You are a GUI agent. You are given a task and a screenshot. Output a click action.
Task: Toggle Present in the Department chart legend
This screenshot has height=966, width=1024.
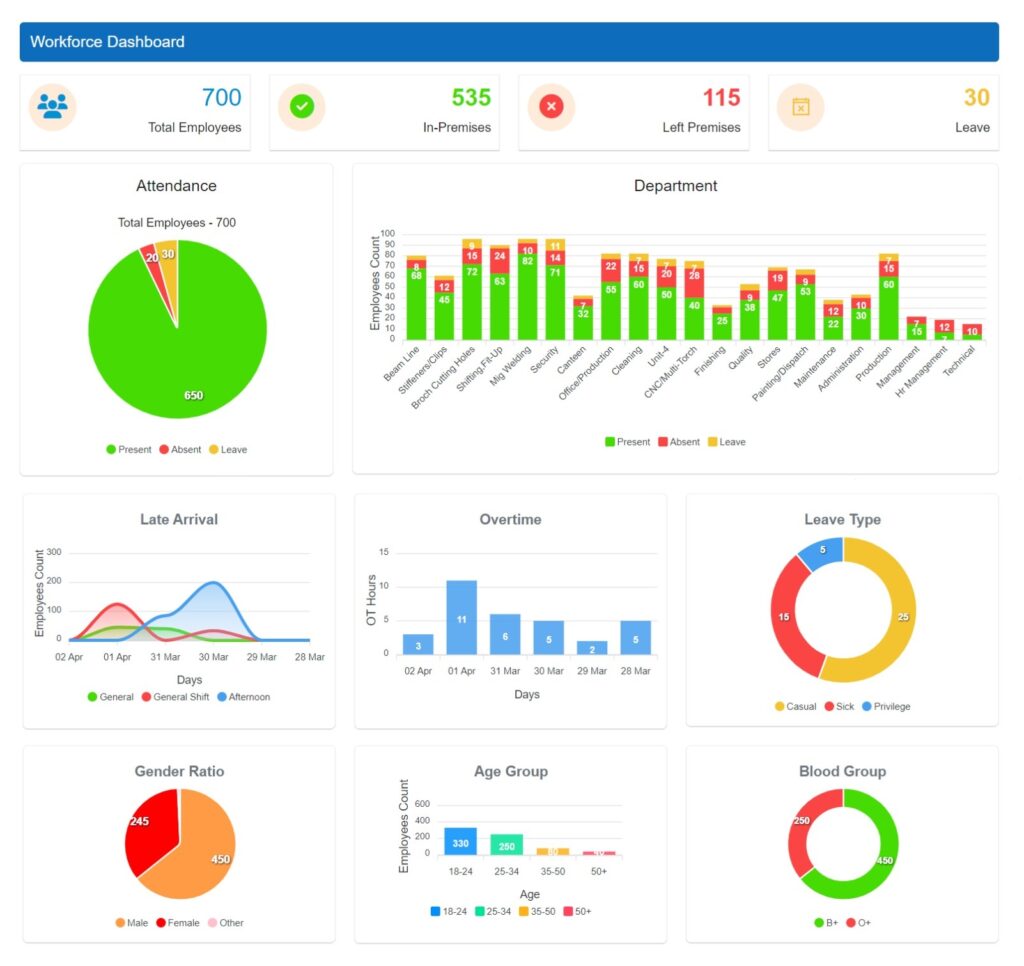(x=628, y=441)
